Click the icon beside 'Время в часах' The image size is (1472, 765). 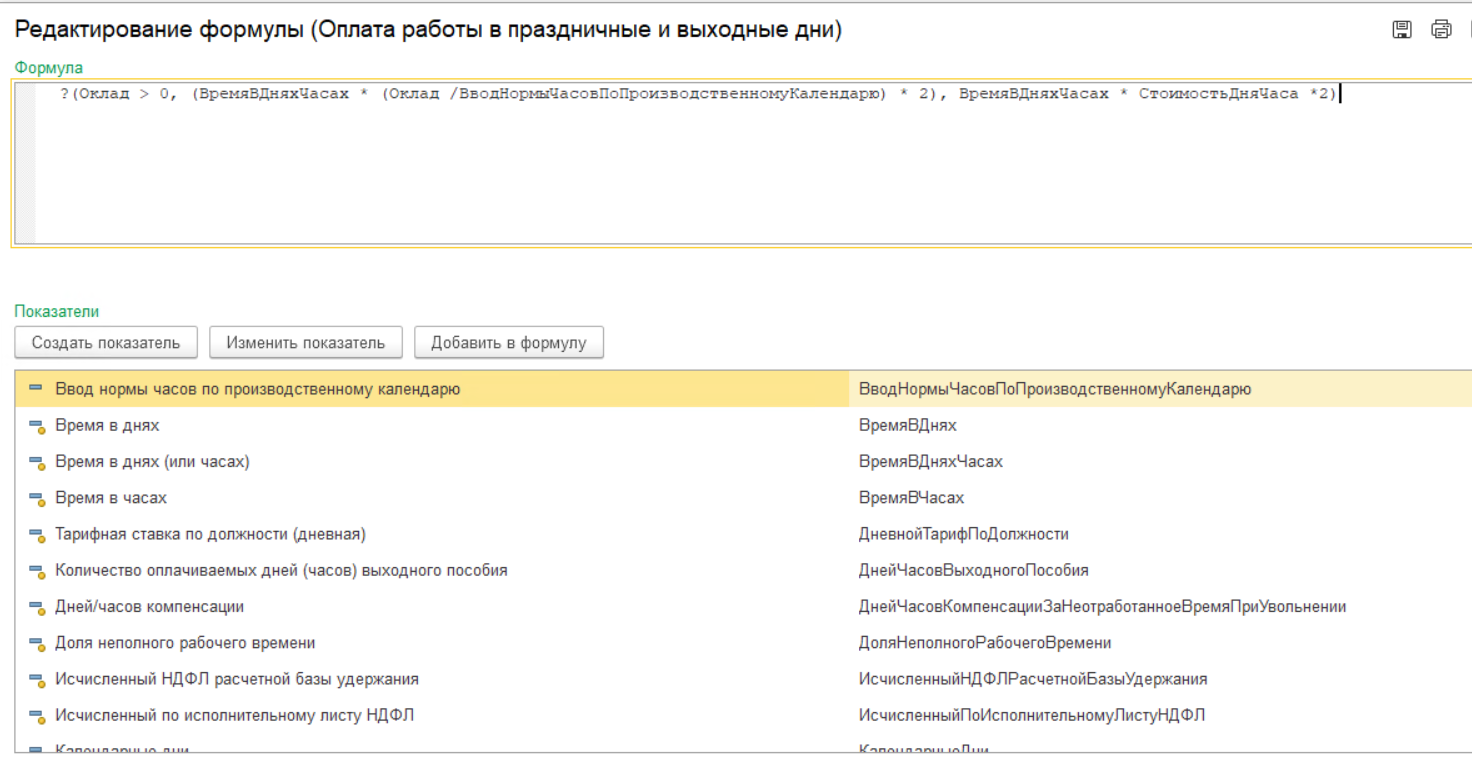(37, 499)
